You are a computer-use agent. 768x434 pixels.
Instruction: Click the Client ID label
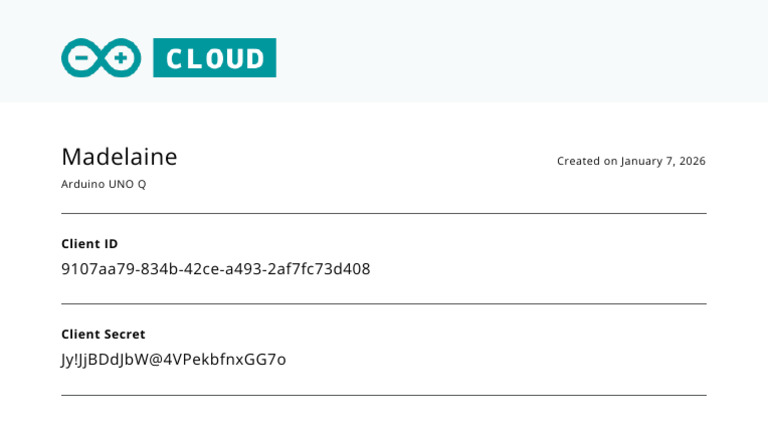click(x=90, y=244)
